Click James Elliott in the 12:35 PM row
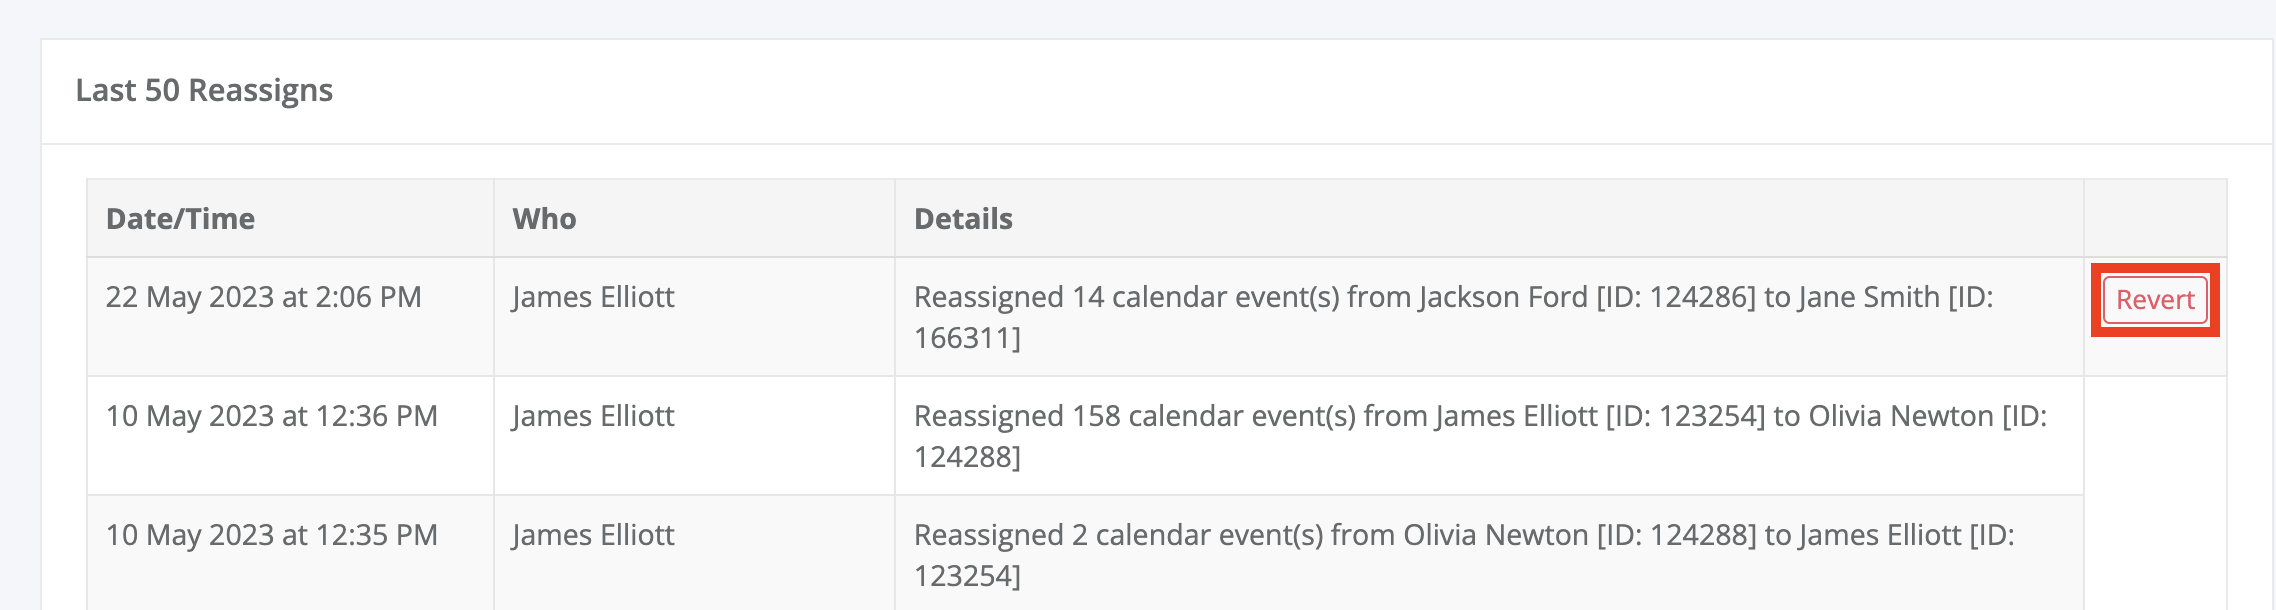Viewport: 2276px width, 610px height. pyautogui.click(x=593, y=535)
